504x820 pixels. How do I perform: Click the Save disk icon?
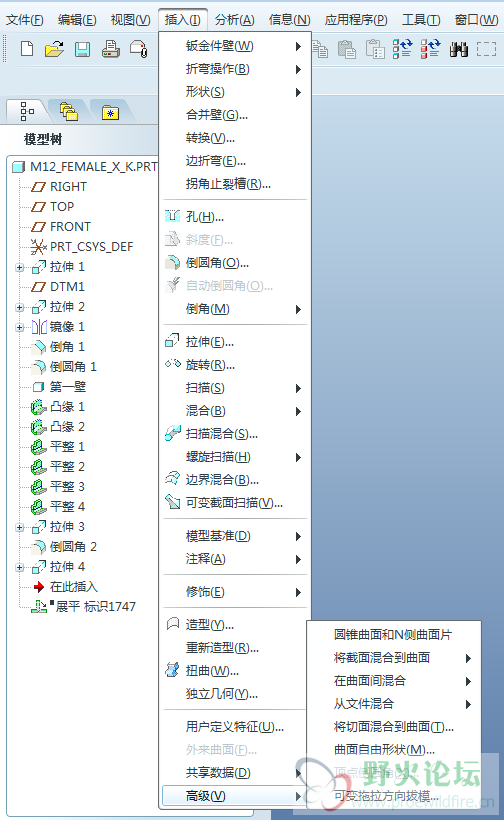tap(83, 49)
